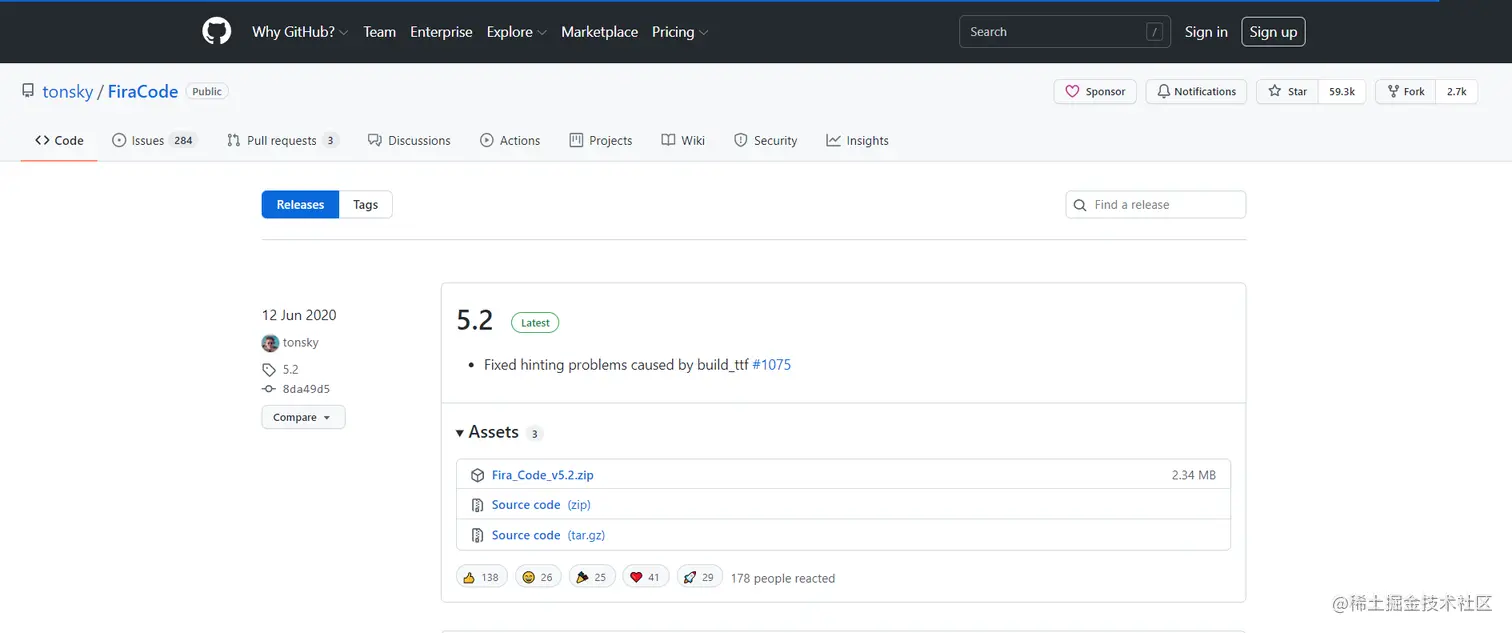Click the smile reaction 26
Viewport: 1512px width, 633px height.
[x=537, y=577]
